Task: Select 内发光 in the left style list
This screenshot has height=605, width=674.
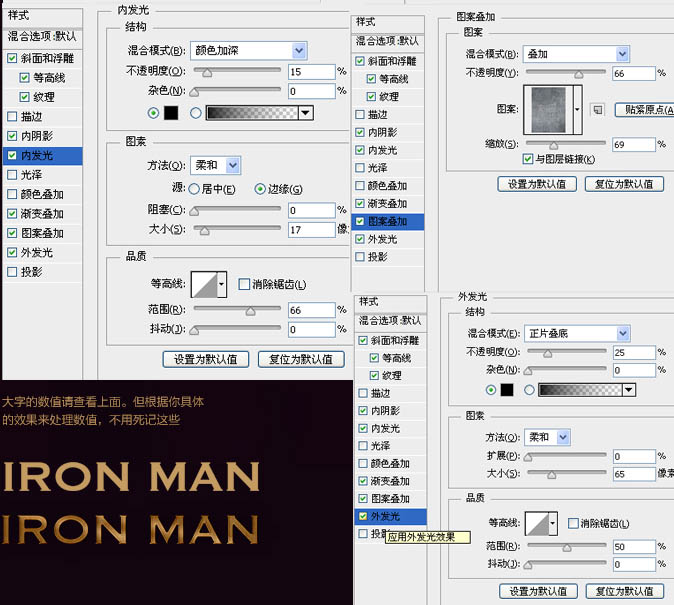Action: coord(43,156)
